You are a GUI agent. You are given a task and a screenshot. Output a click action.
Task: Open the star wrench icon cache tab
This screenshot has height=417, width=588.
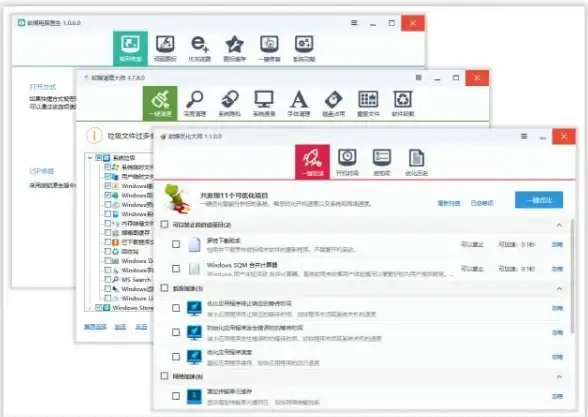click(234, 48)
